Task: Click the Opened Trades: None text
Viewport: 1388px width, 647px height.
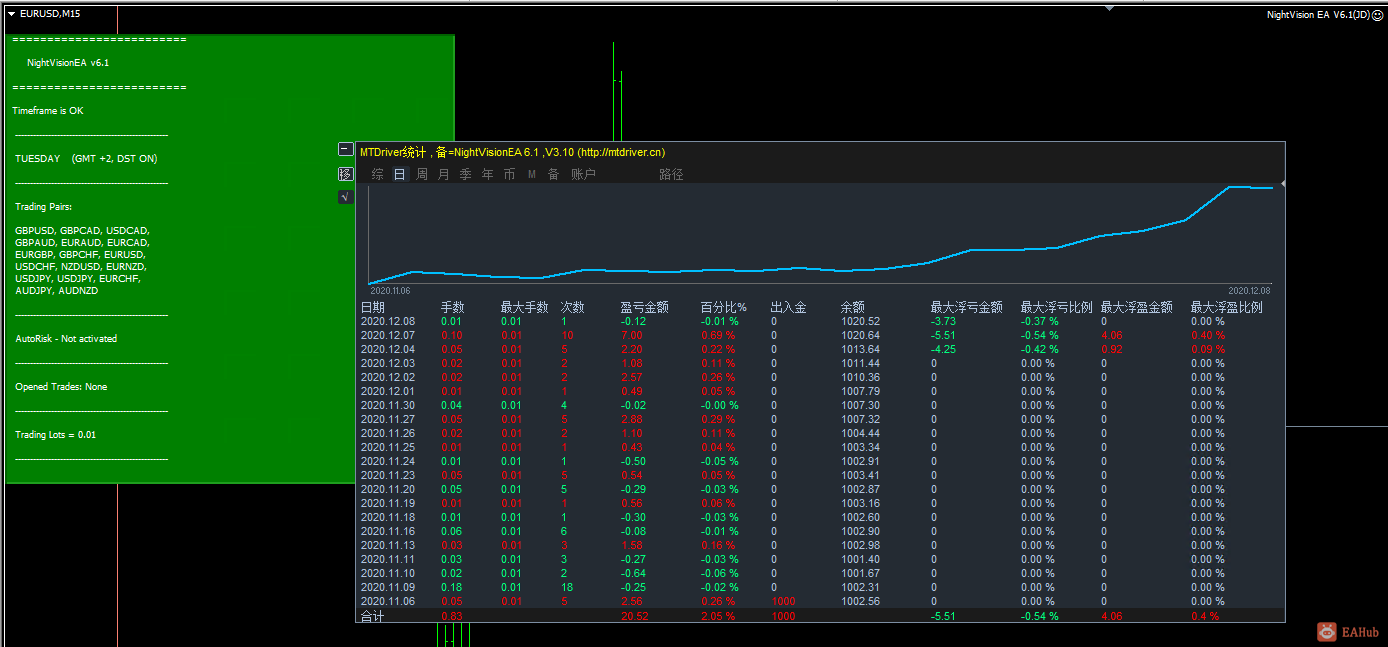Action: tap(61, 387)
